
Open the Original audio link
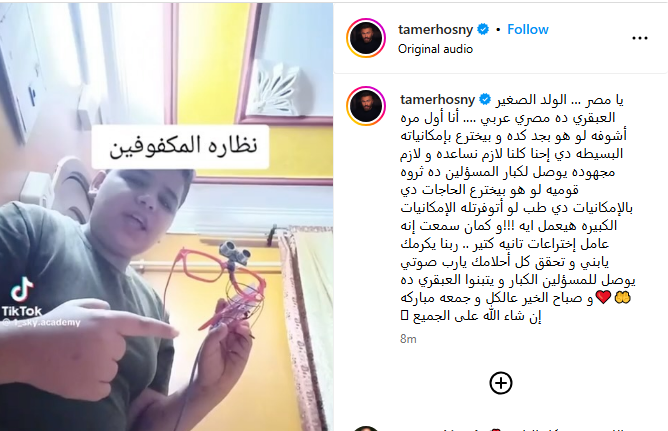click(x=435, y=49)
